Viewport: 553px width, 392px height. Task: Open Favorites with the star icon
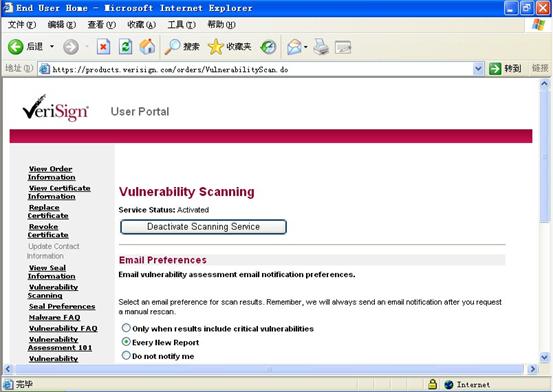coord(215,47)
